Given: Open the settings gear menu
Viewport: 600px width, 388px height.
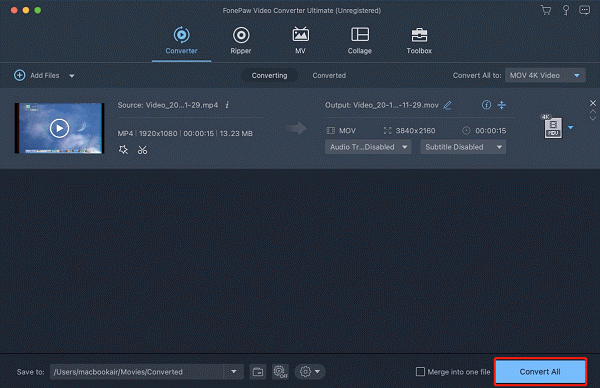Looking at the screenshot, I should tap(310, 372).
